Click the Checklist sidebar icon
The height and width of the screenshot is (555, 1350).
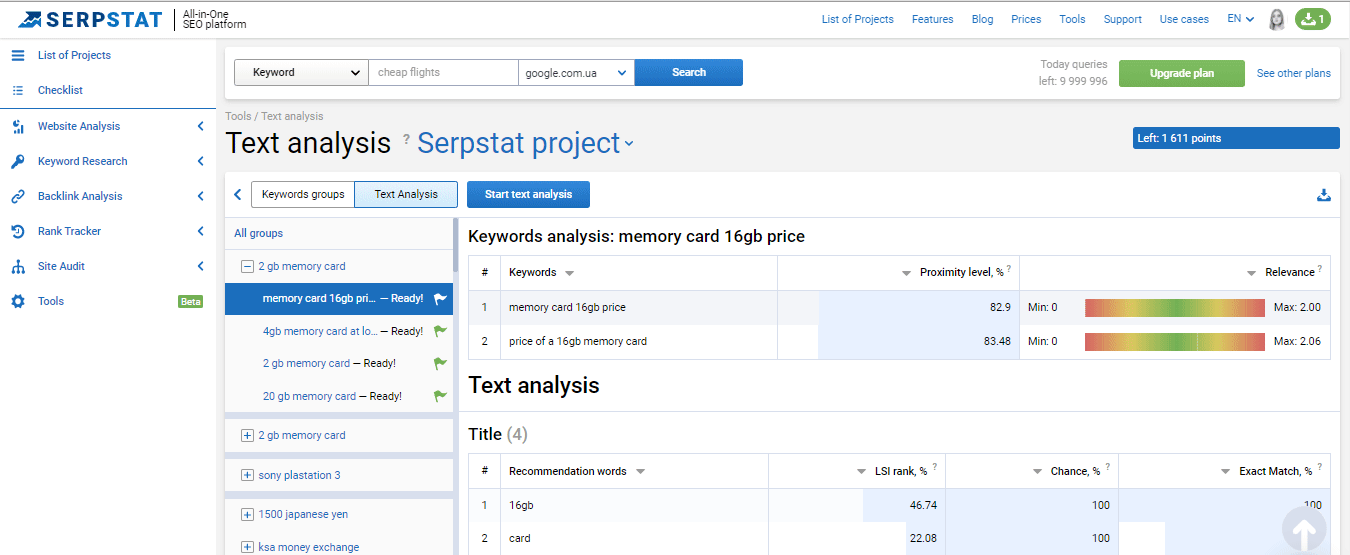click(17, 90)
